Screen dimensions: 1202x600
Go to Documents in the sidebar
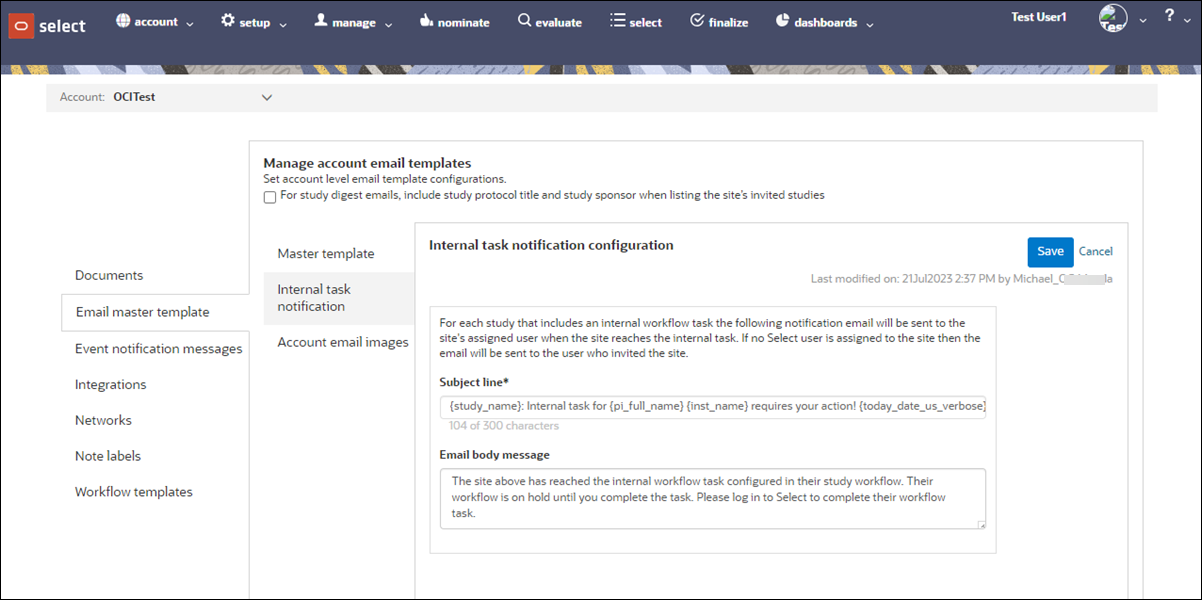click(x=109, y=275)
